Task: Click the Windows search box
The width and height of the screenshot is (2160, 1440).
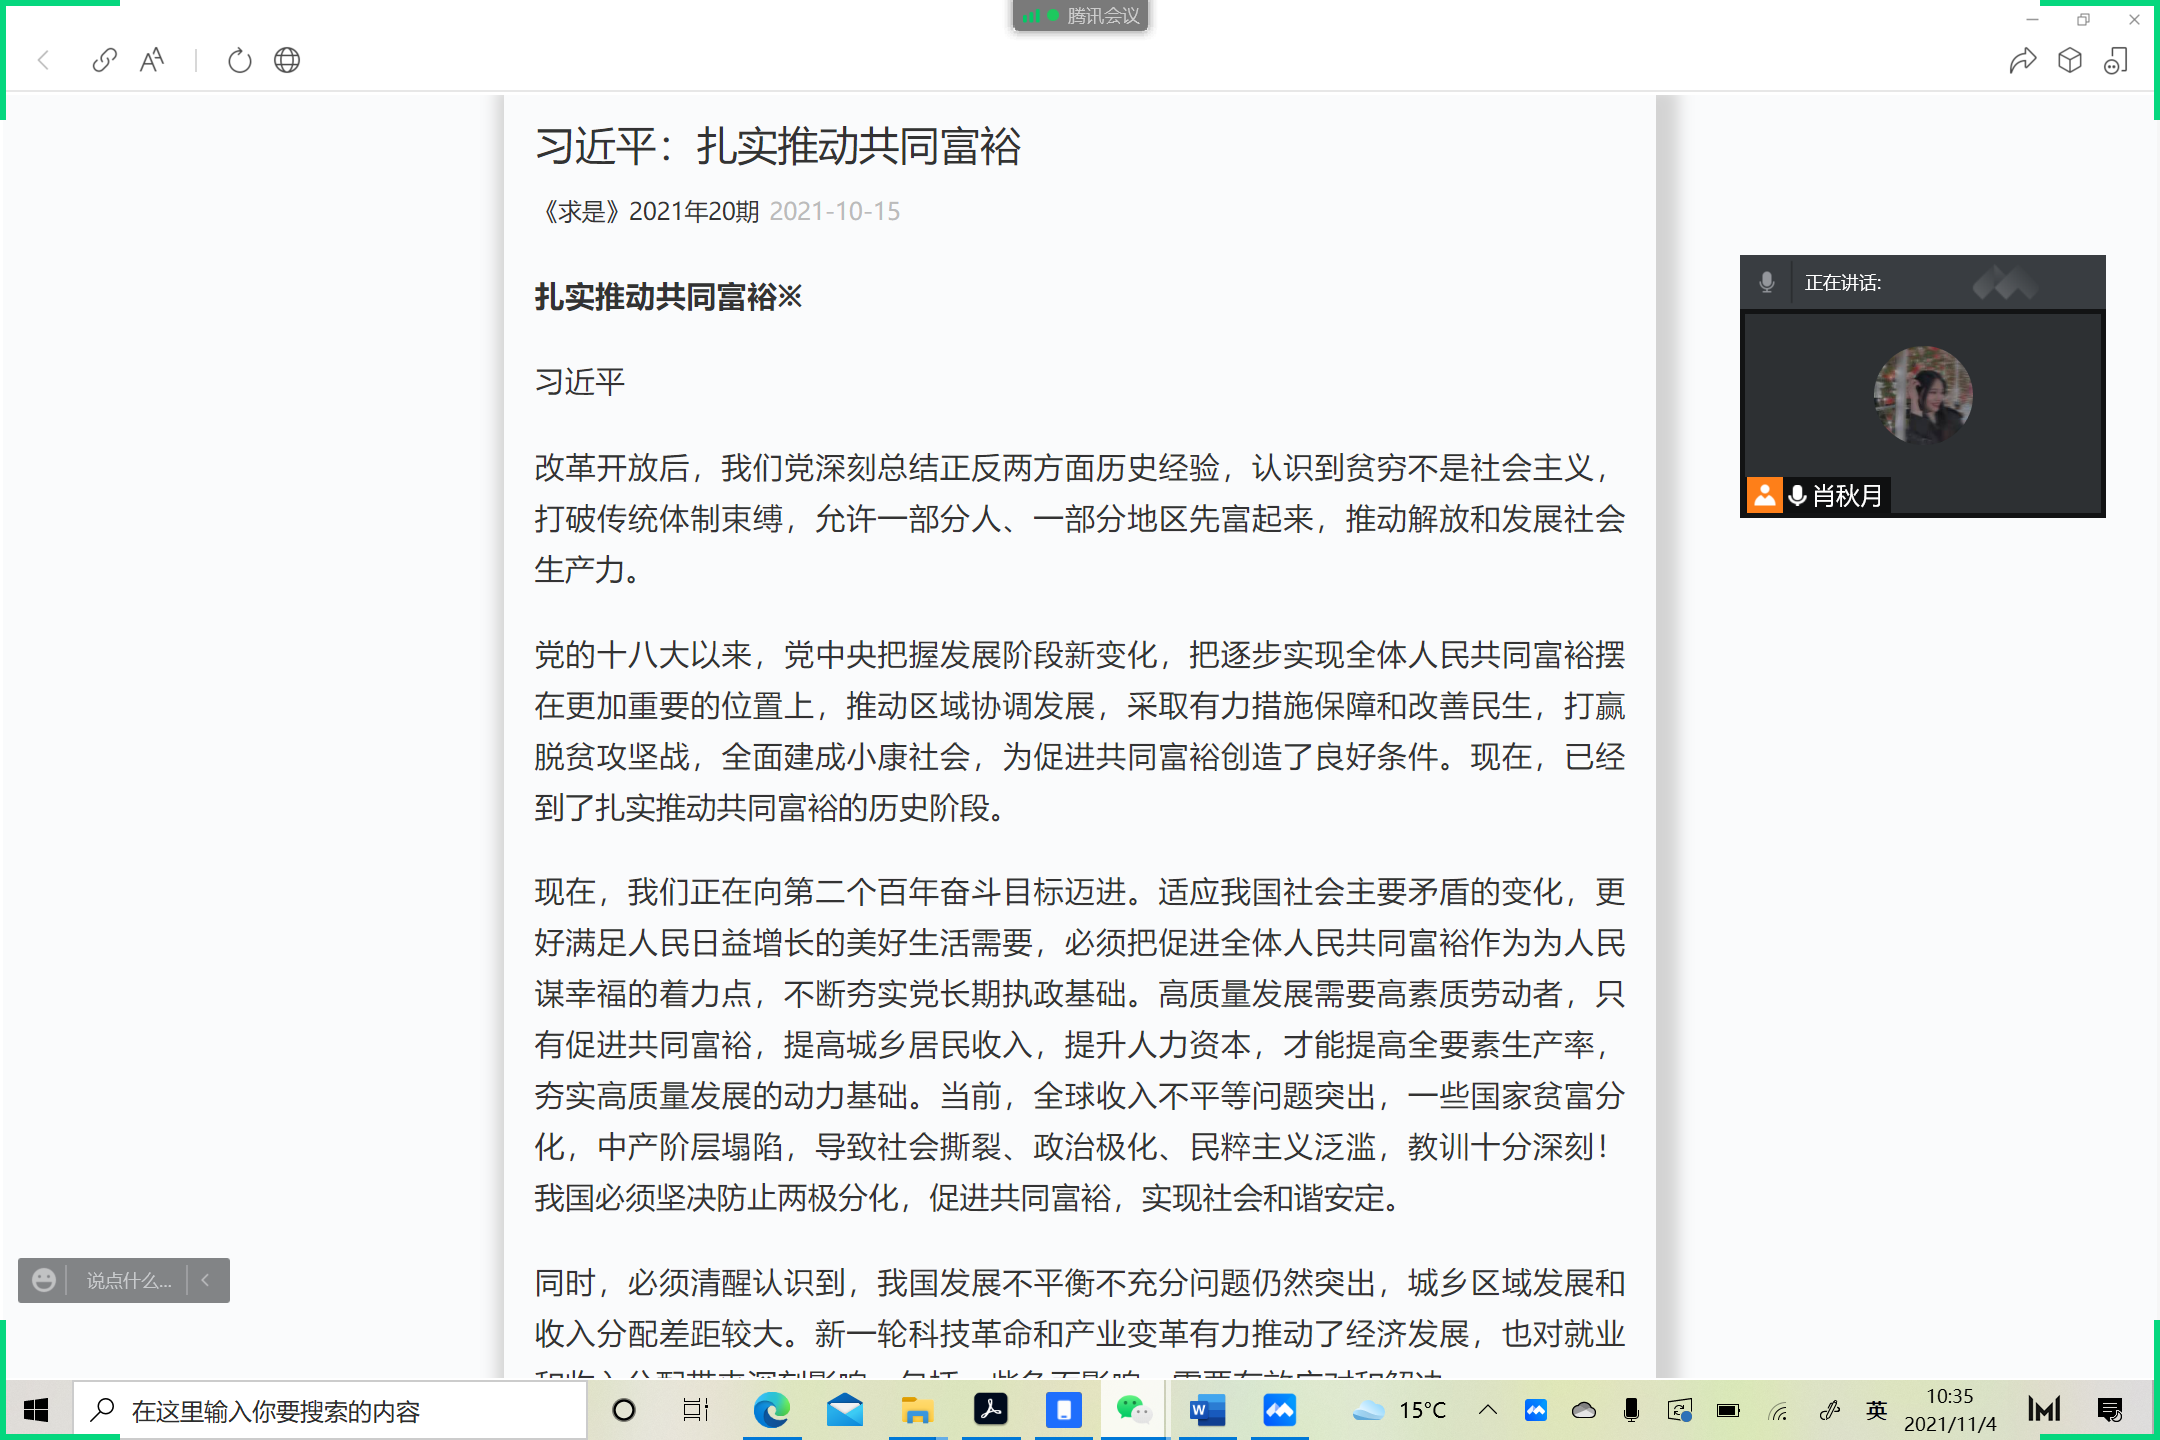Action: pyautogui.click(x=330, y=1410)
